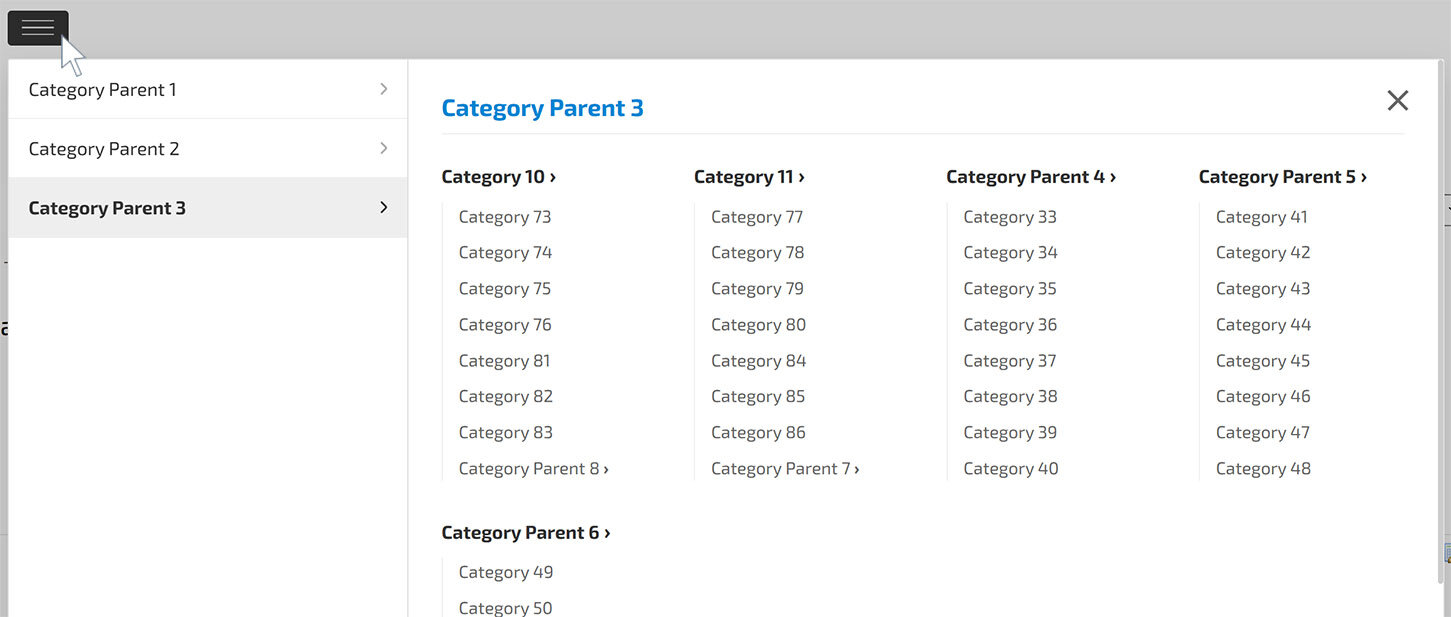
Task: Open the Category Parent 6 heading
Action: click(x=525, y=533)
